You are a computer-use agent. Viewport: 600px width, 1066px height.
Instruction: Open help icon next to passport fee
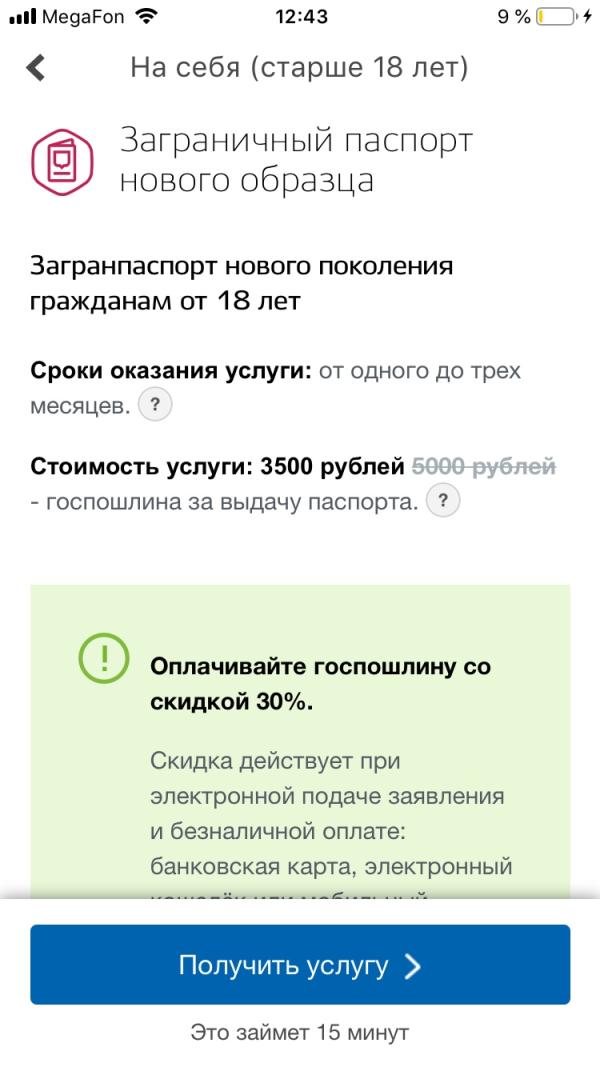click(443, 502)
